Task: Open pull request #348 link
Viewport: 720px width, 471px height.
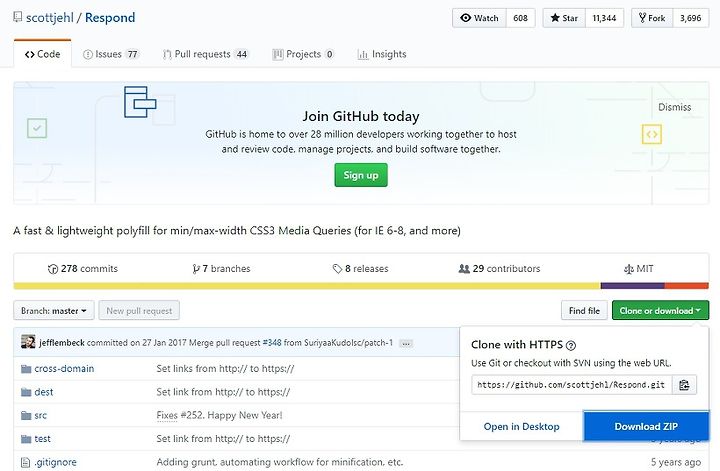Action: 272,342
